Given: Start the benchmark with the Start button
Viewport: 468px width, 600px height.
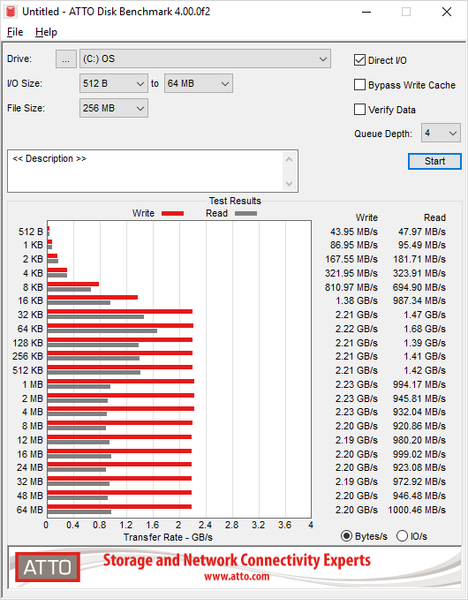Looking at the screenshot, I should point(435,161).
